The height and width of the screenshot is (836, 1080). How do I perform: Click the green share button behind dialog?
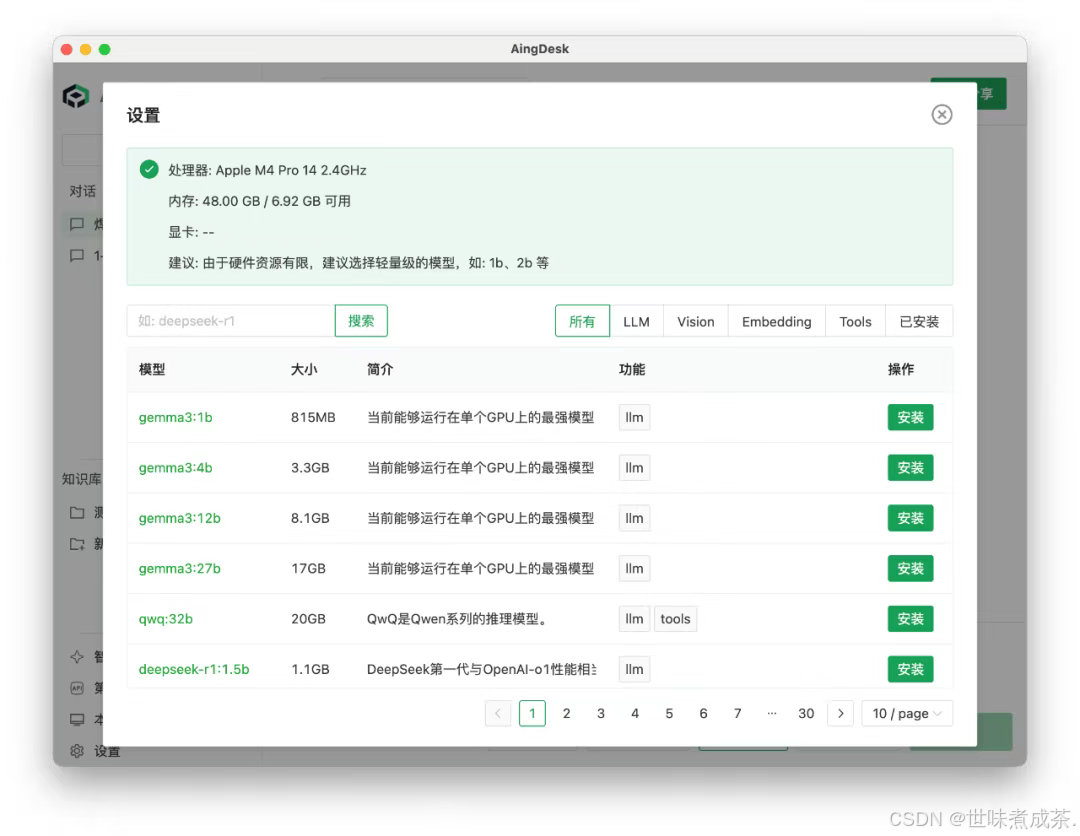tap(991, 94)
